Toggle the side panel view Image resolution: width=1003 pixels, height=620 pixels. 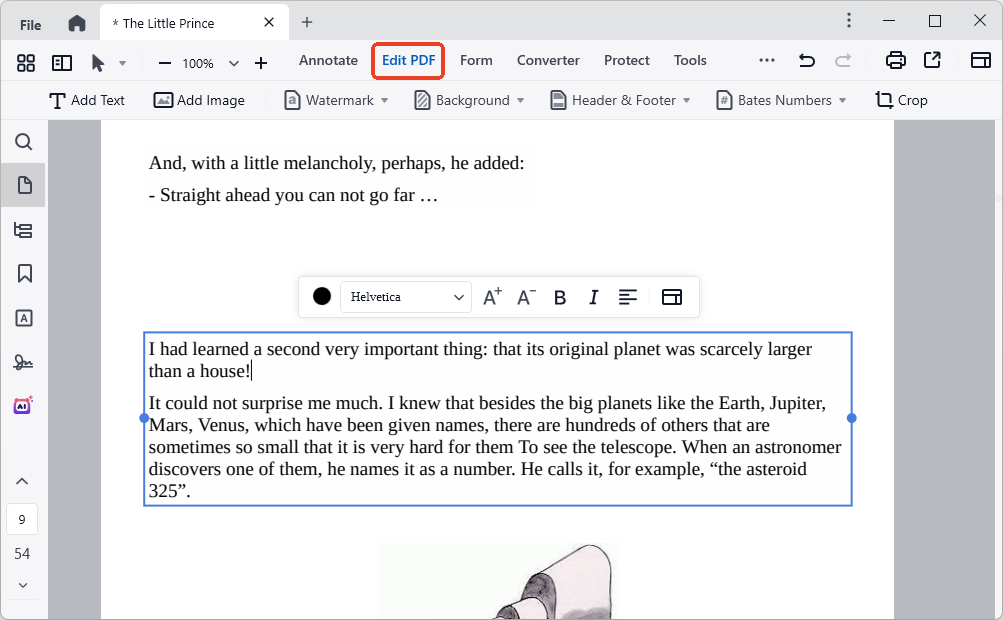(x=62, y=62)
